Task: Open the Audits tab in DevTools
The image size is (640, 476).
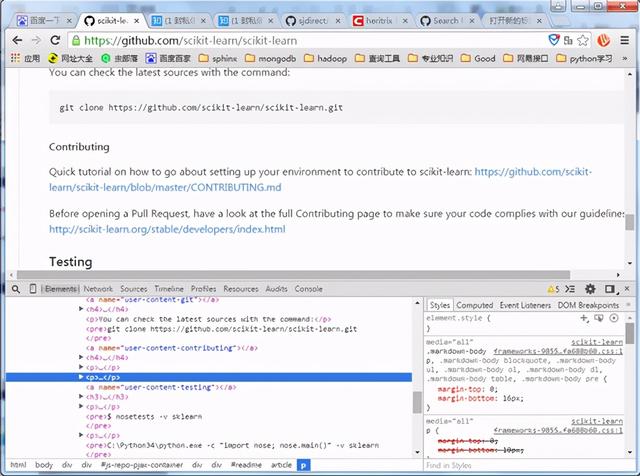Action: point(276,289)
